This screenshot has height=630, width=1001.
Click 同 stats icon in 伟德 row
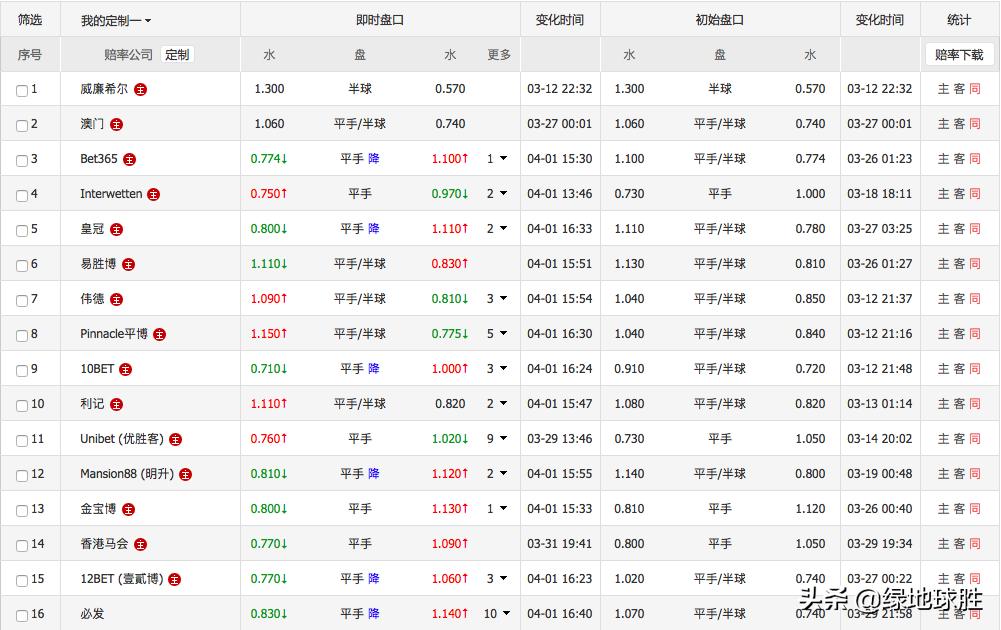tap(975, 299)
